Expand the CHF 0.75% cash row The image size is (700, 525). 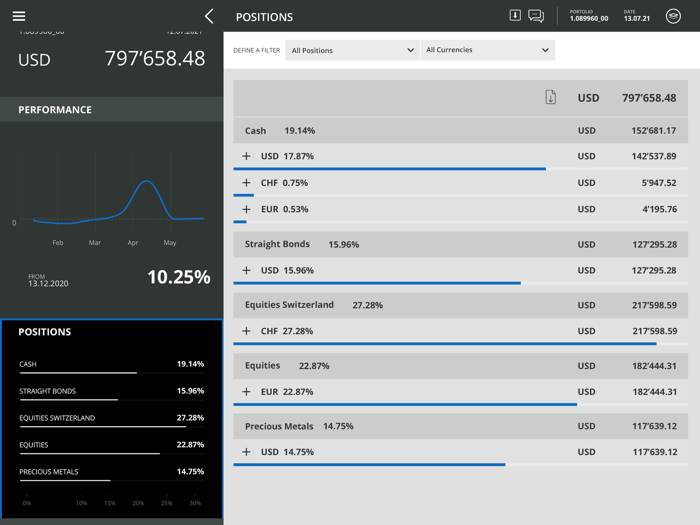pyautogui.click(x=246, y=183)
